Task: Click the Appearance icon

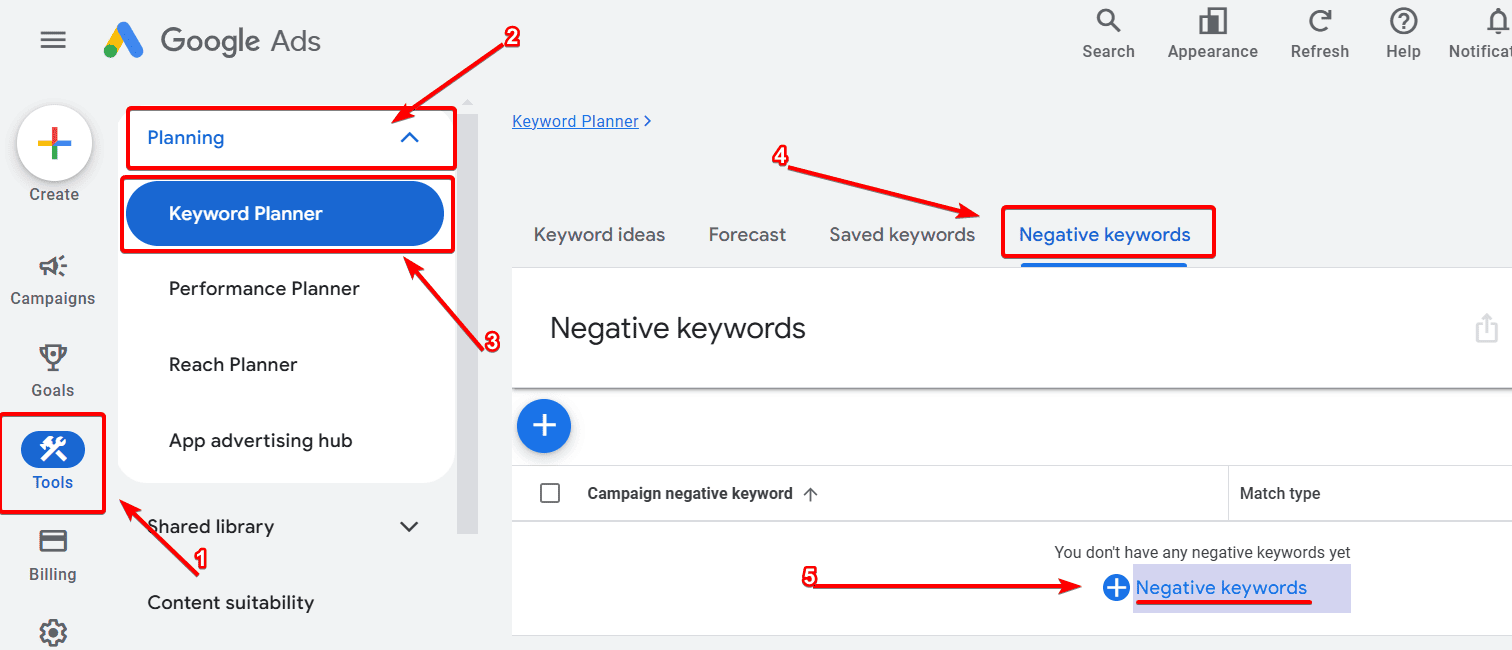Action: coord(1212,30)
